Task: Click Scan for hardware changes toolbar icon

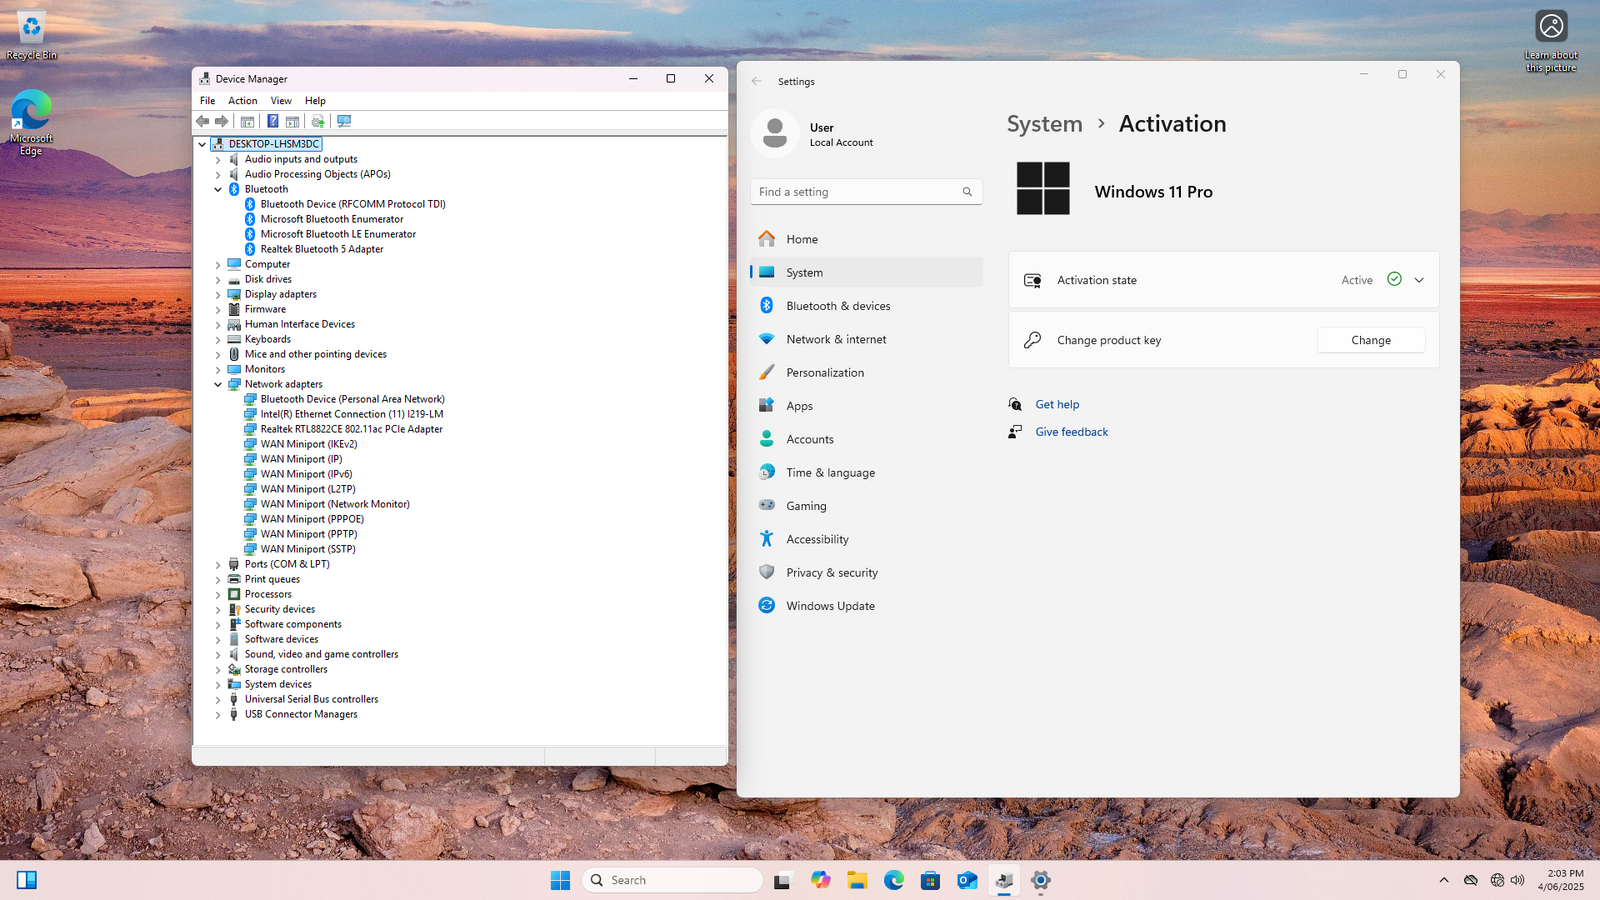Action: tap(344, 121)
